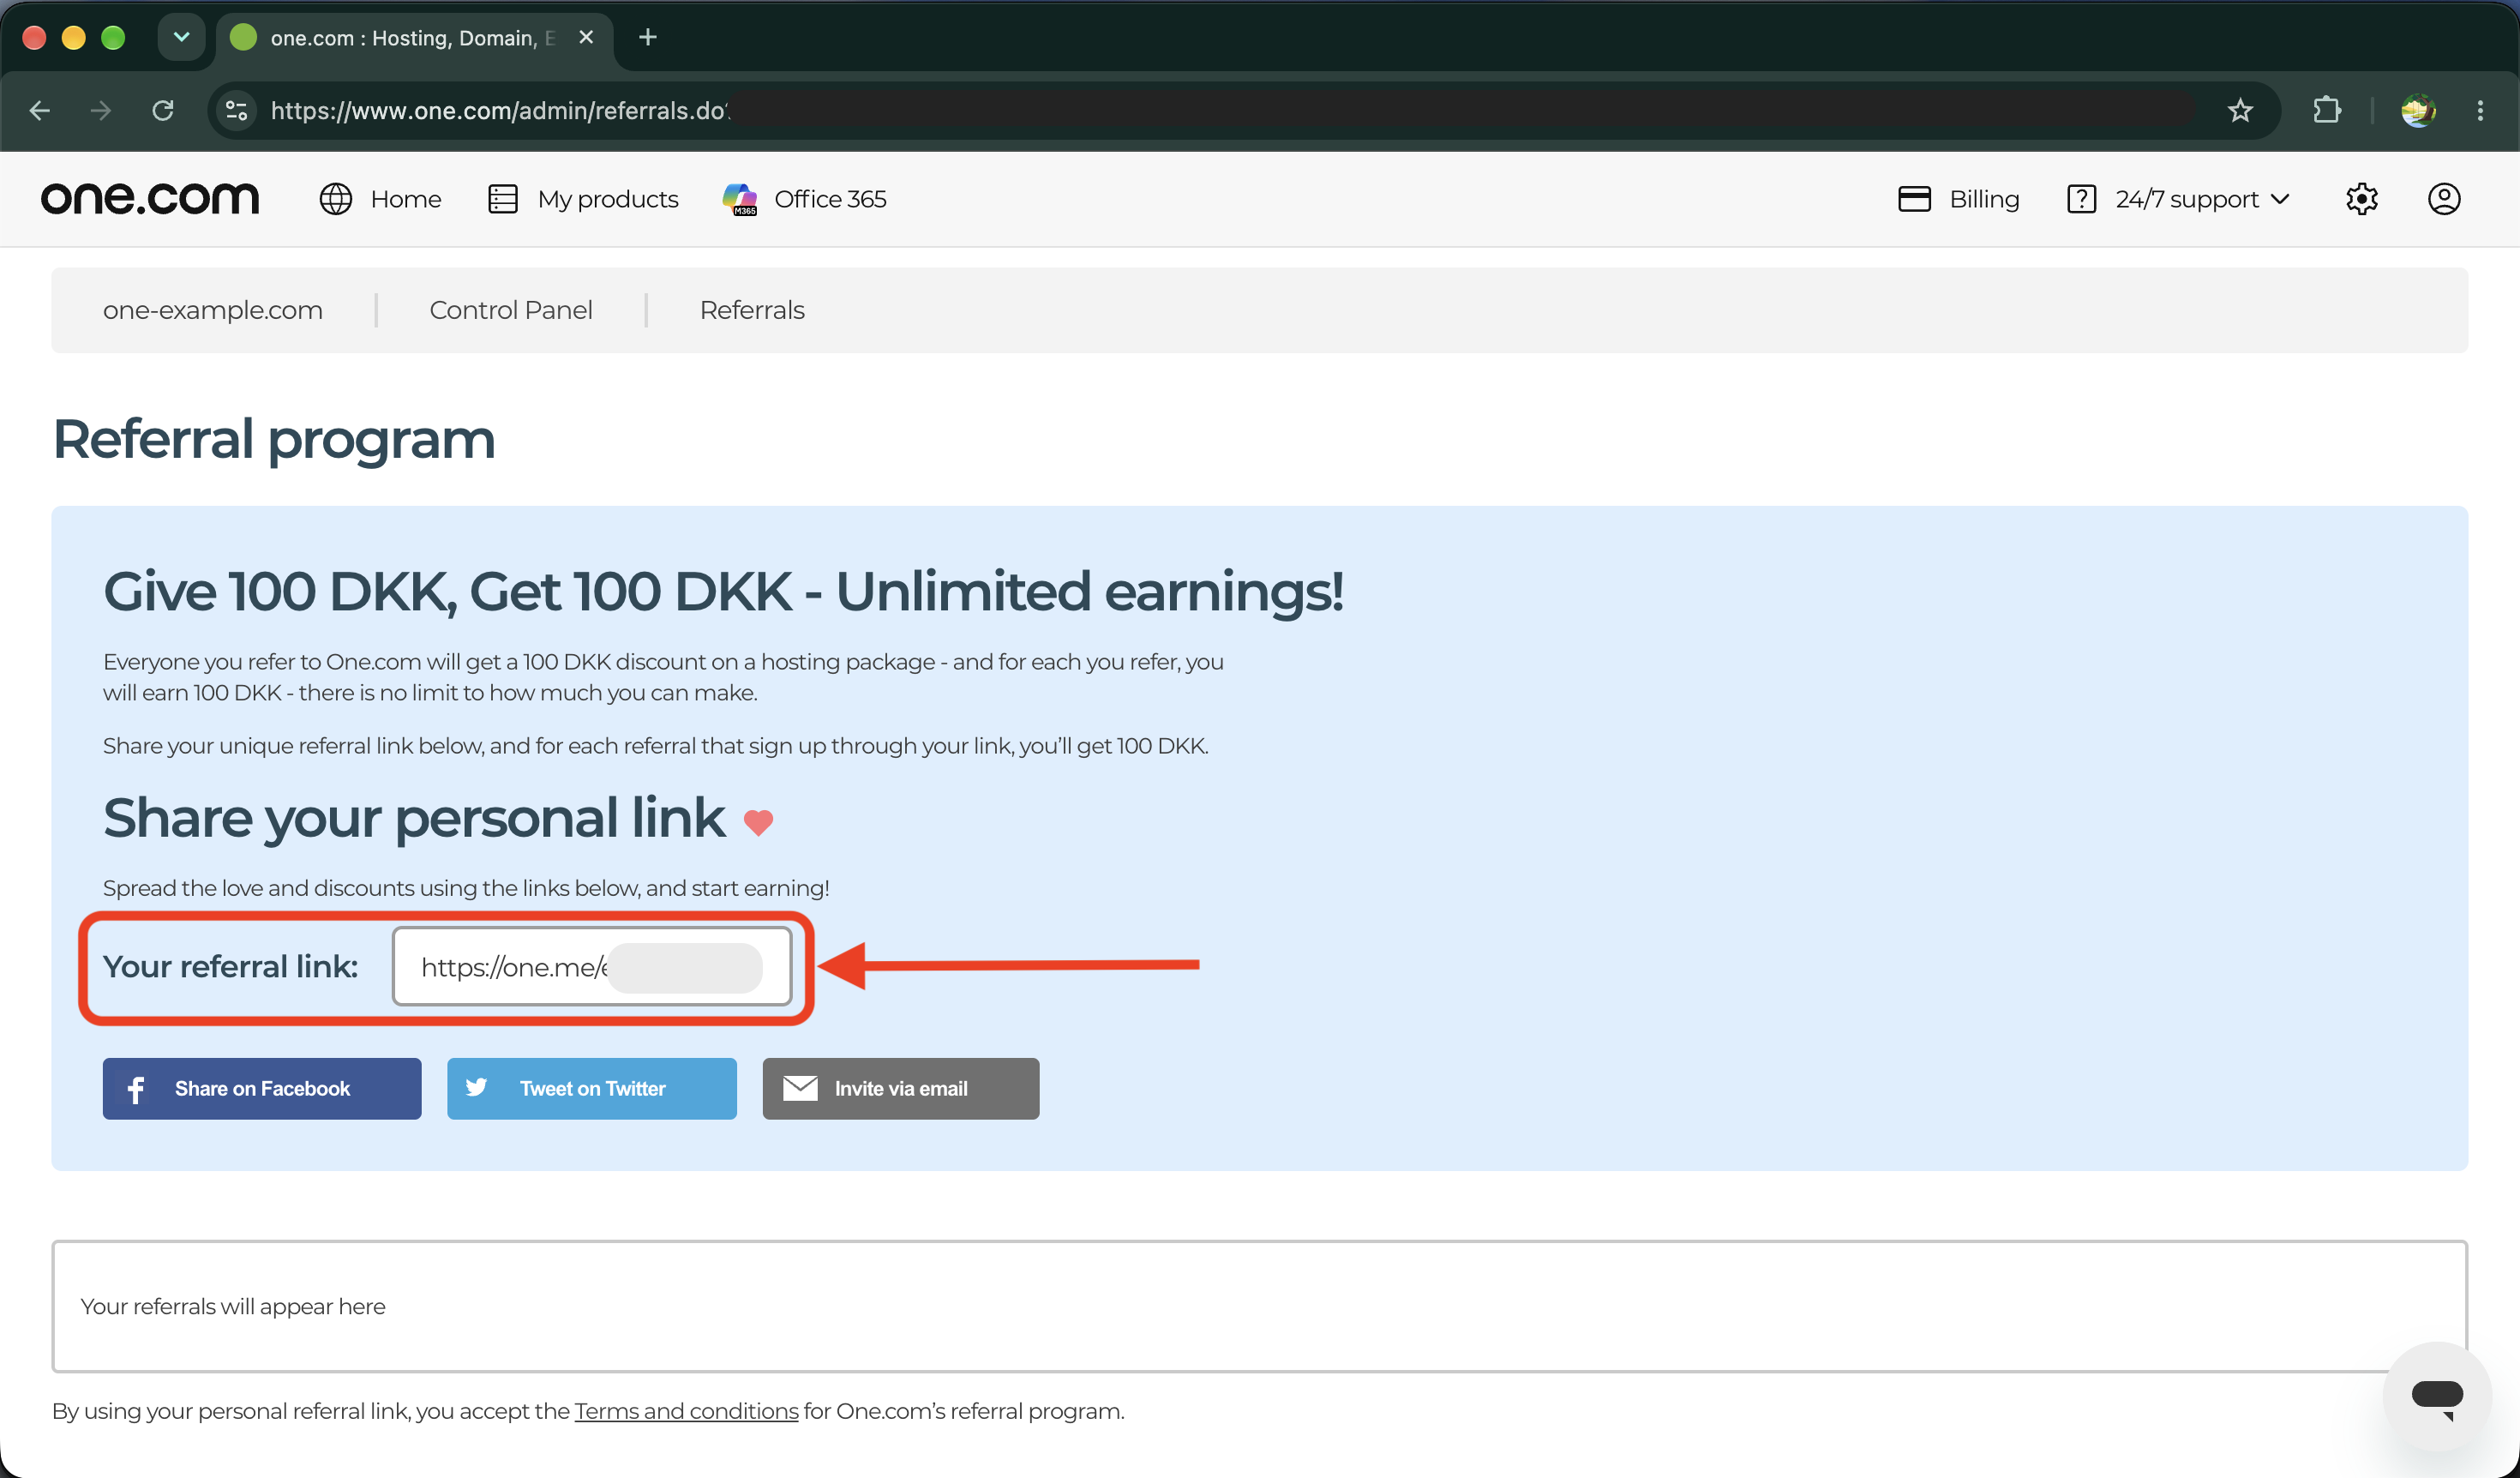Click the one-example.com breadcrumb
The height and width of the screenshot is (1478, 2520).
213,310
